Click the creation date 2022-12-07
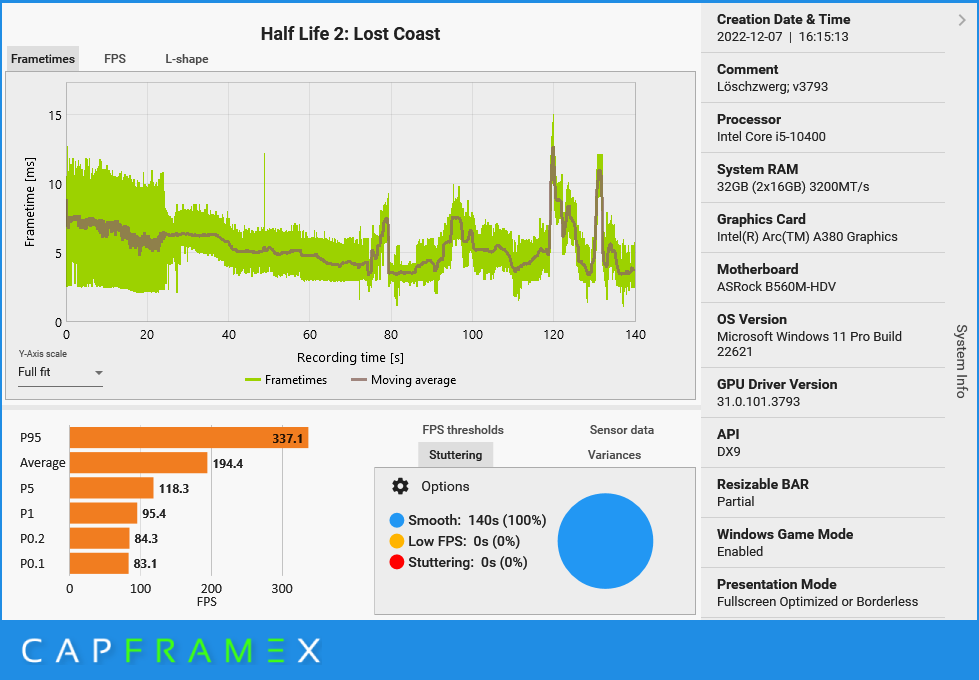Viewport: 979px width, 680px height. [x=749, y=37]
